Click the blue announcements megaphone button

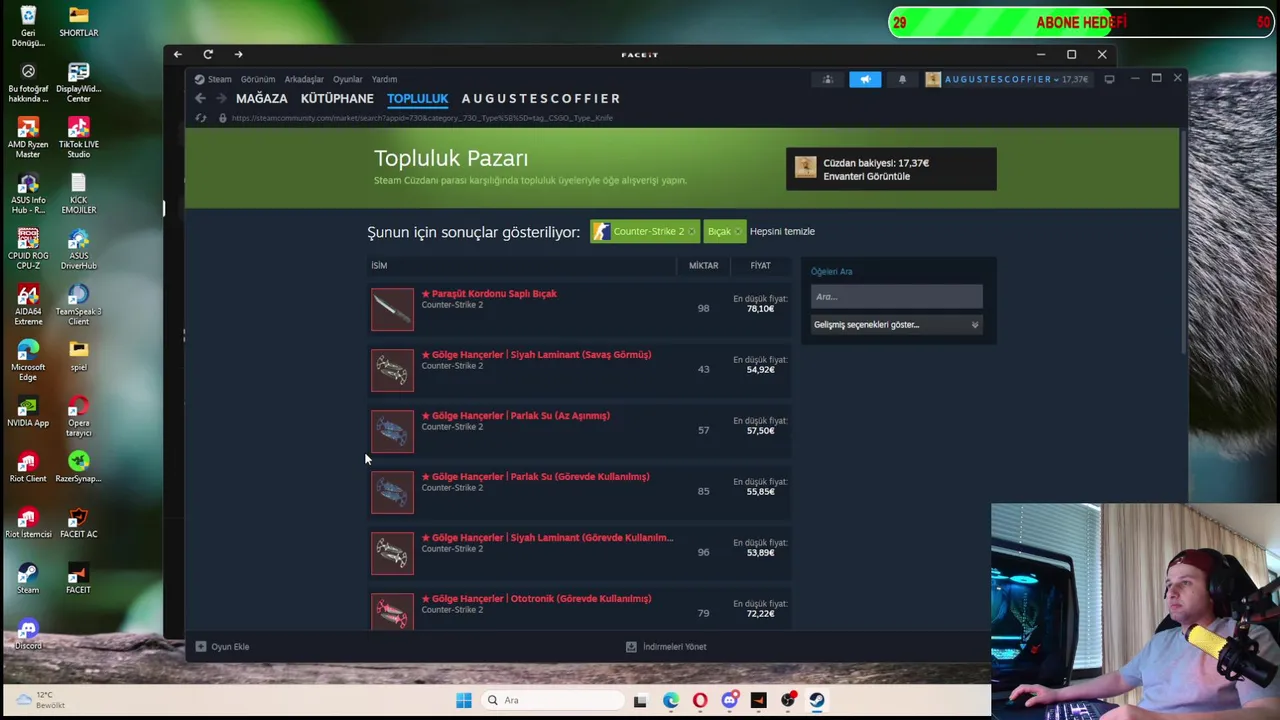865,79
